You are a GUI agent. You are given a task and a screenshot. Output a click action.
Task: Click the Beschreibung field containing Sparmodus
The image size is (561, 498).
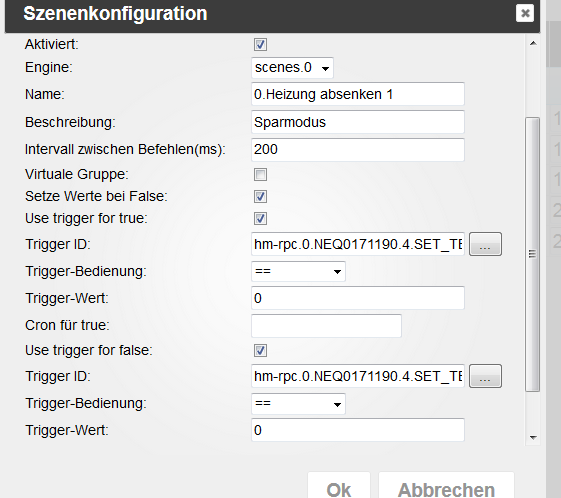coord(358,122)
